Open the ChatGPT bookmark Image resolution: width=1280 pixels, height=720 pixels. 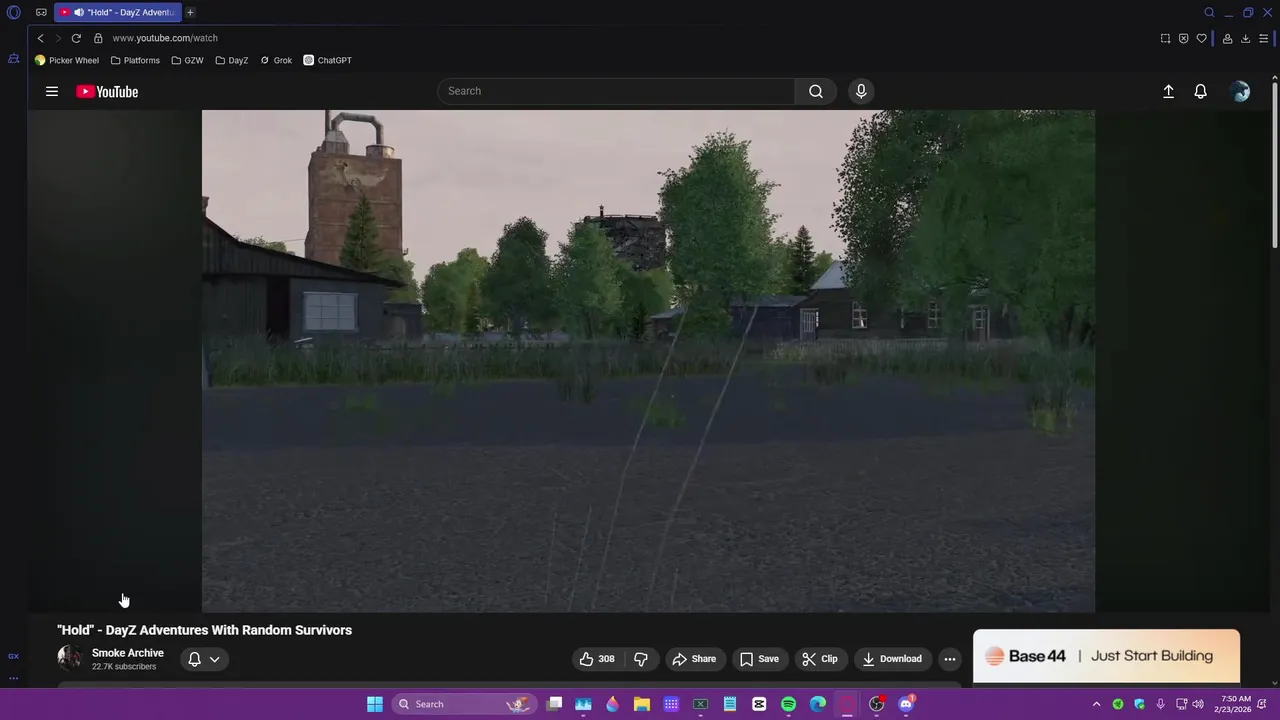328,60
